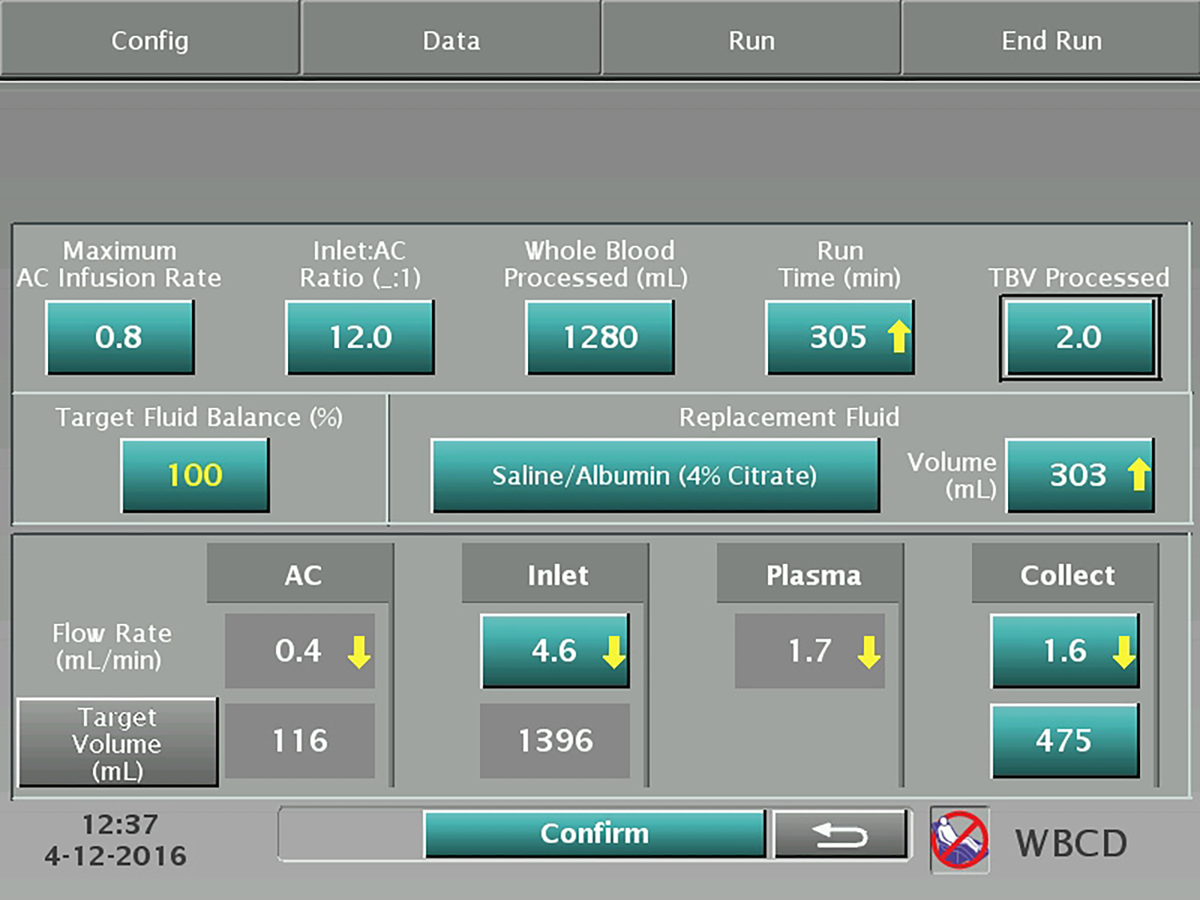Tap Whole Blood Processed value 1280

point(600,337)
